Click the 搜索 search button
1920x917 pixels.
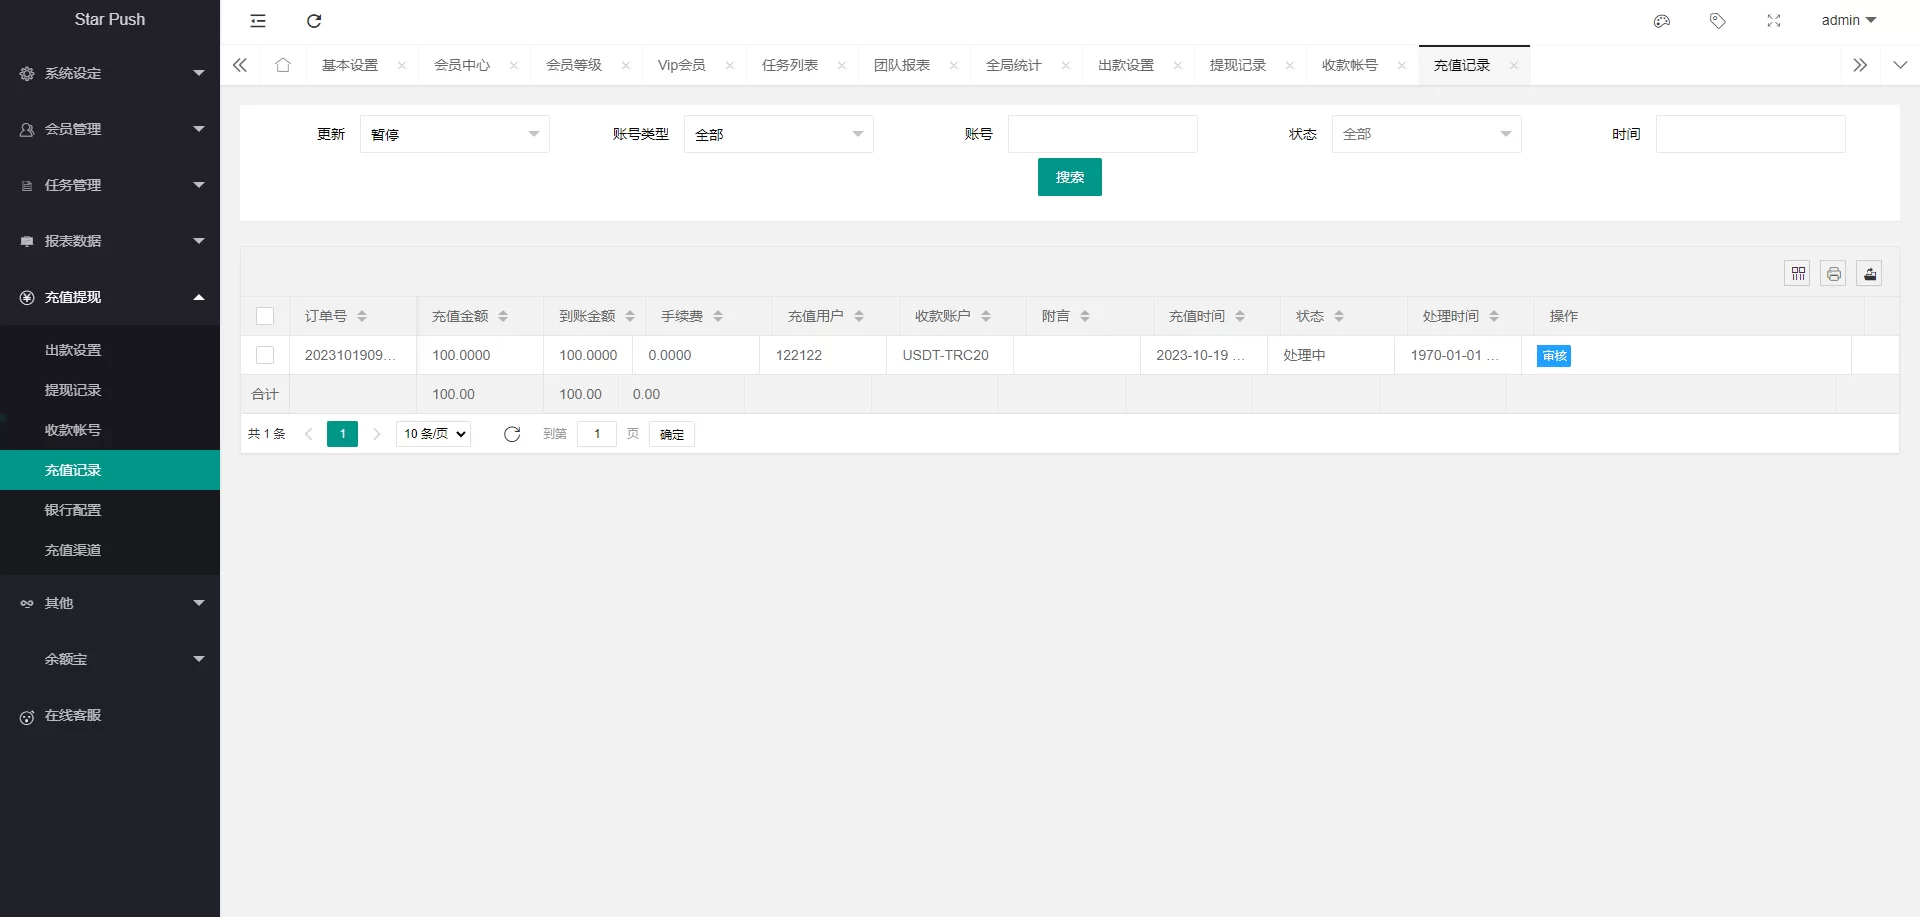pyautogui.click(x=1069, y=176)
